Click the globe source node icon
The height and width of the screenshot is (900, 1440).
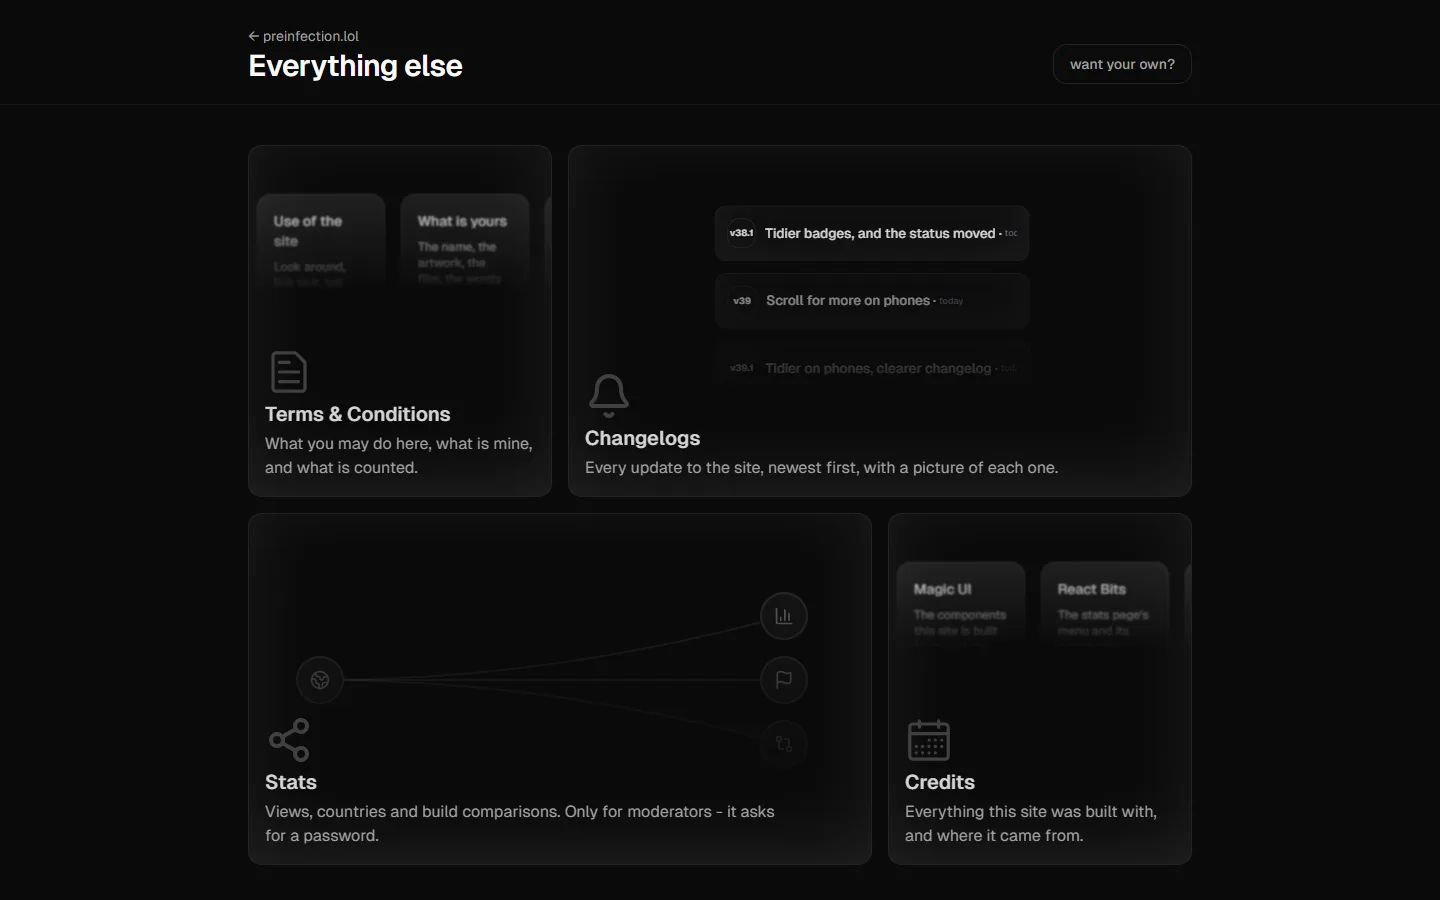tap(320, 680)
